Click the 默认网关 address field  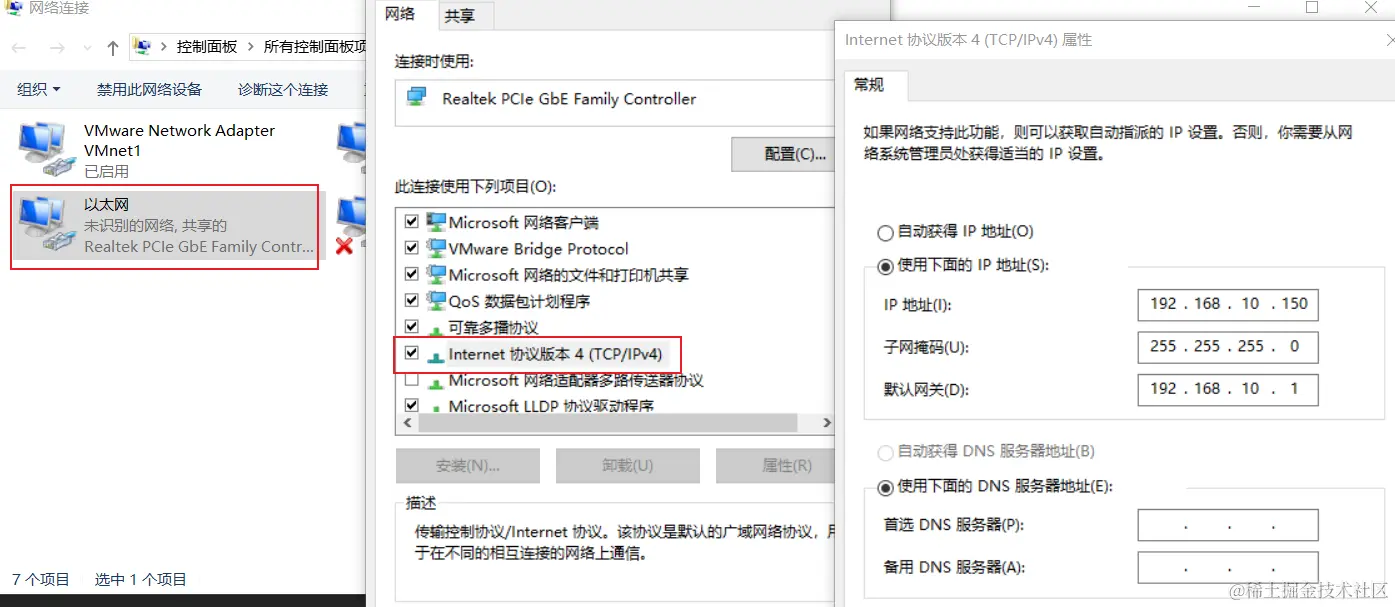click(1227, 389)
